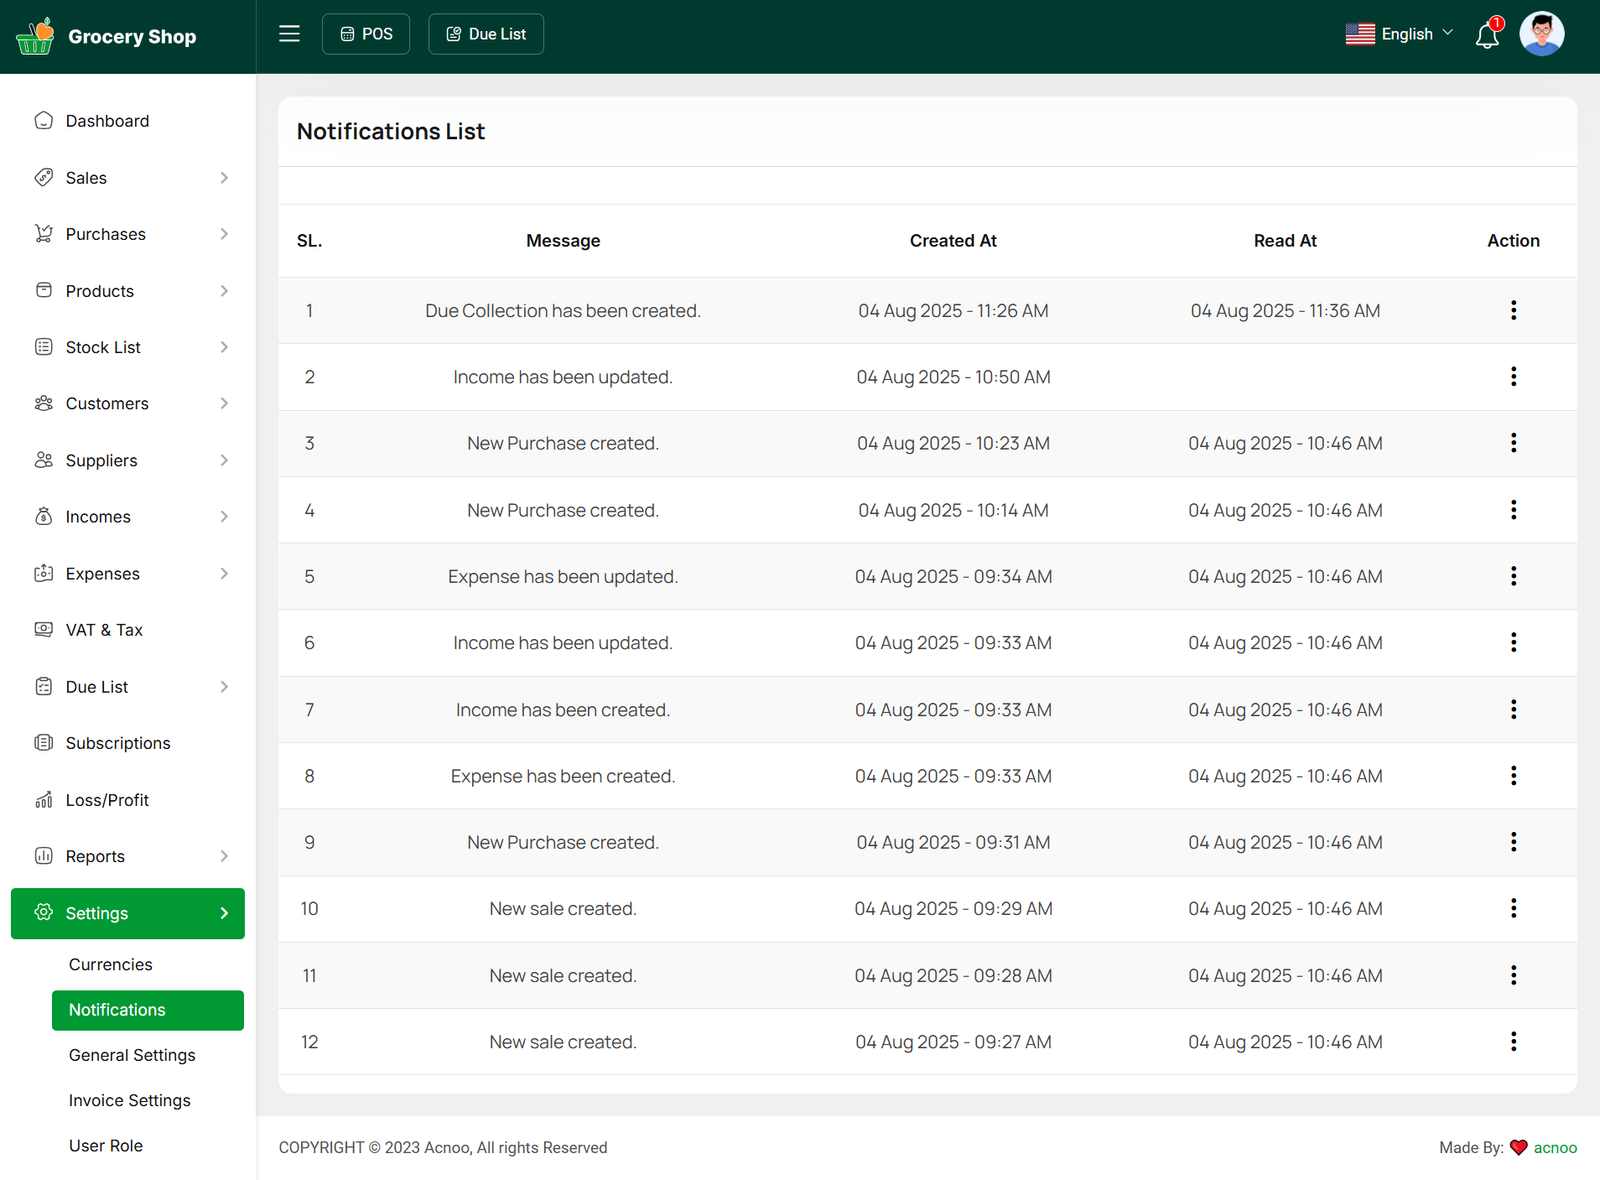Toggle the hamburger sidebar menu icon
The width and height of the screenshot is (1600, 1180).
pos(289,34)
